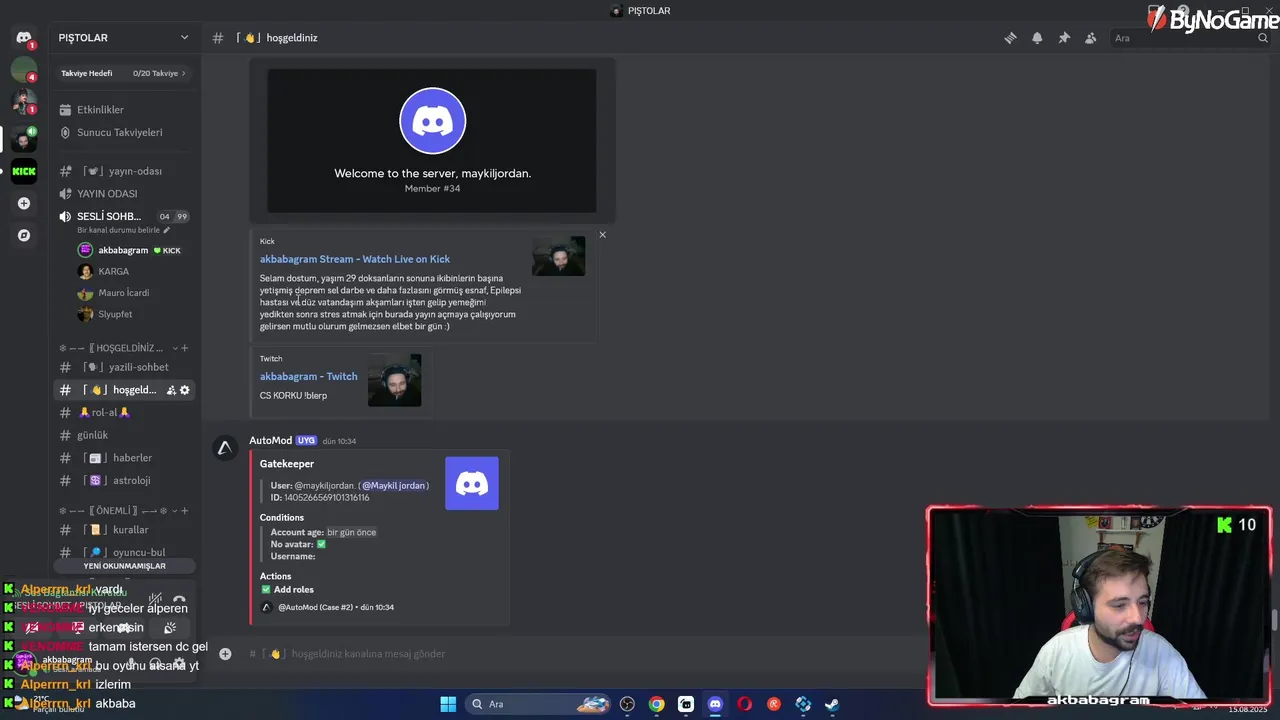Open yazili-sohbet channel
The image size is (1280, 720).
point(124,367)
